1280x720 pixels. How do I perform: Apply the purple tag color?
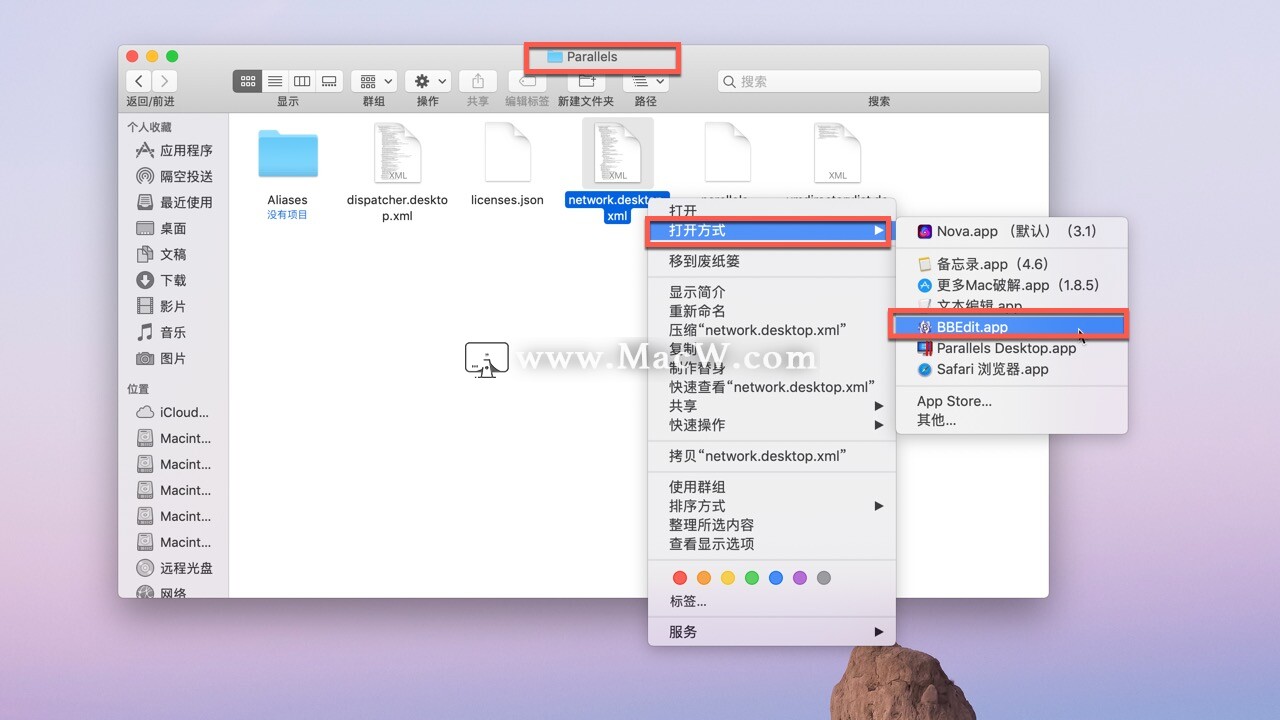800,578
